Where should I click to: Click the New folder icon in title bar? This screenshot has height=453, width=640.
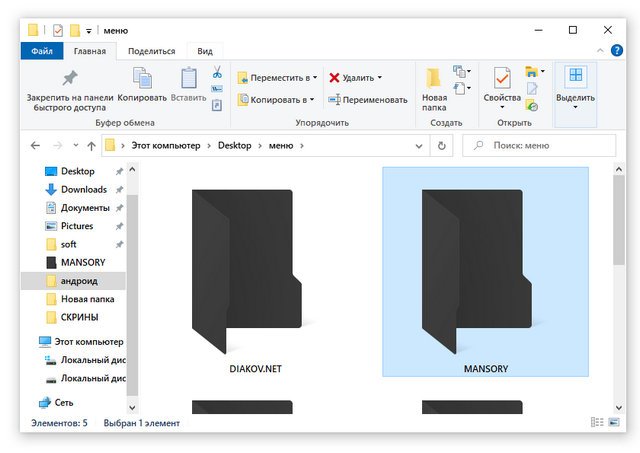75,31
